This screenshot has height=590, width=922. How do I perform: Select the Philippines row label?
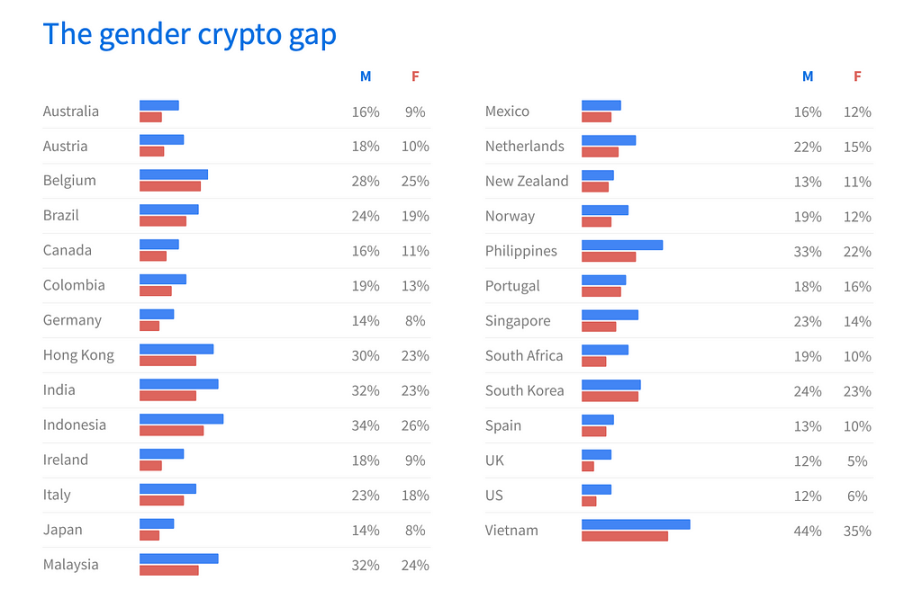[520, 251]
